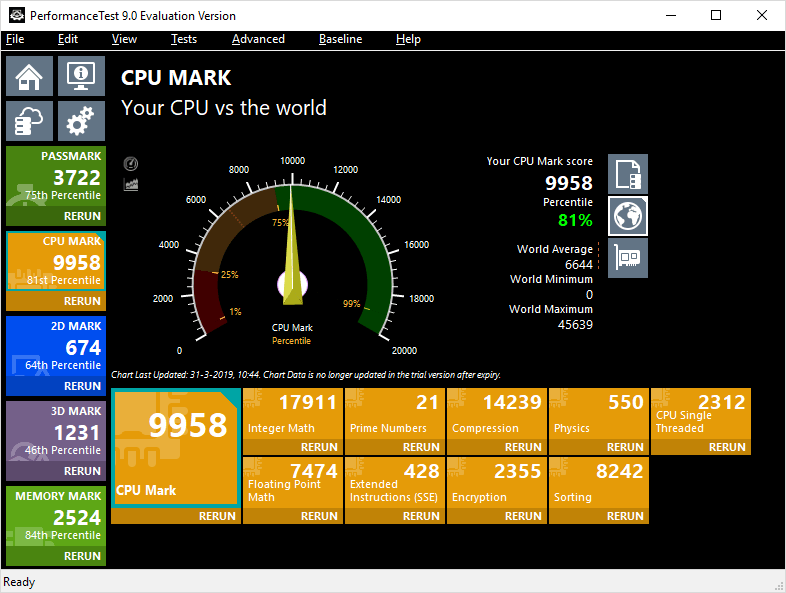Viewport: 786px width, 593px height.
Task: Rerun the Compression test
Action: pos(523,447)
